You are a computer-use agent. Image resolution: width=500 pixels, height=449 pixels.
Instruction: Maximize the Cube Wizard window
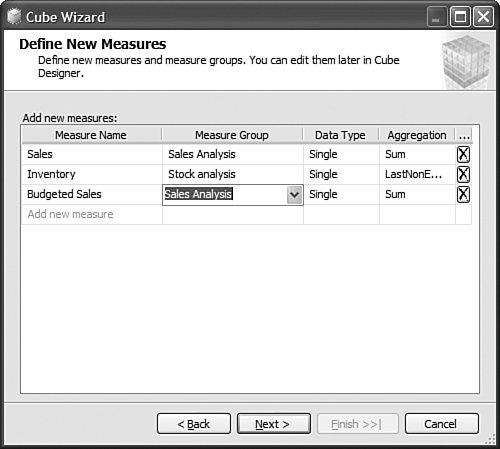coord(460,17)
